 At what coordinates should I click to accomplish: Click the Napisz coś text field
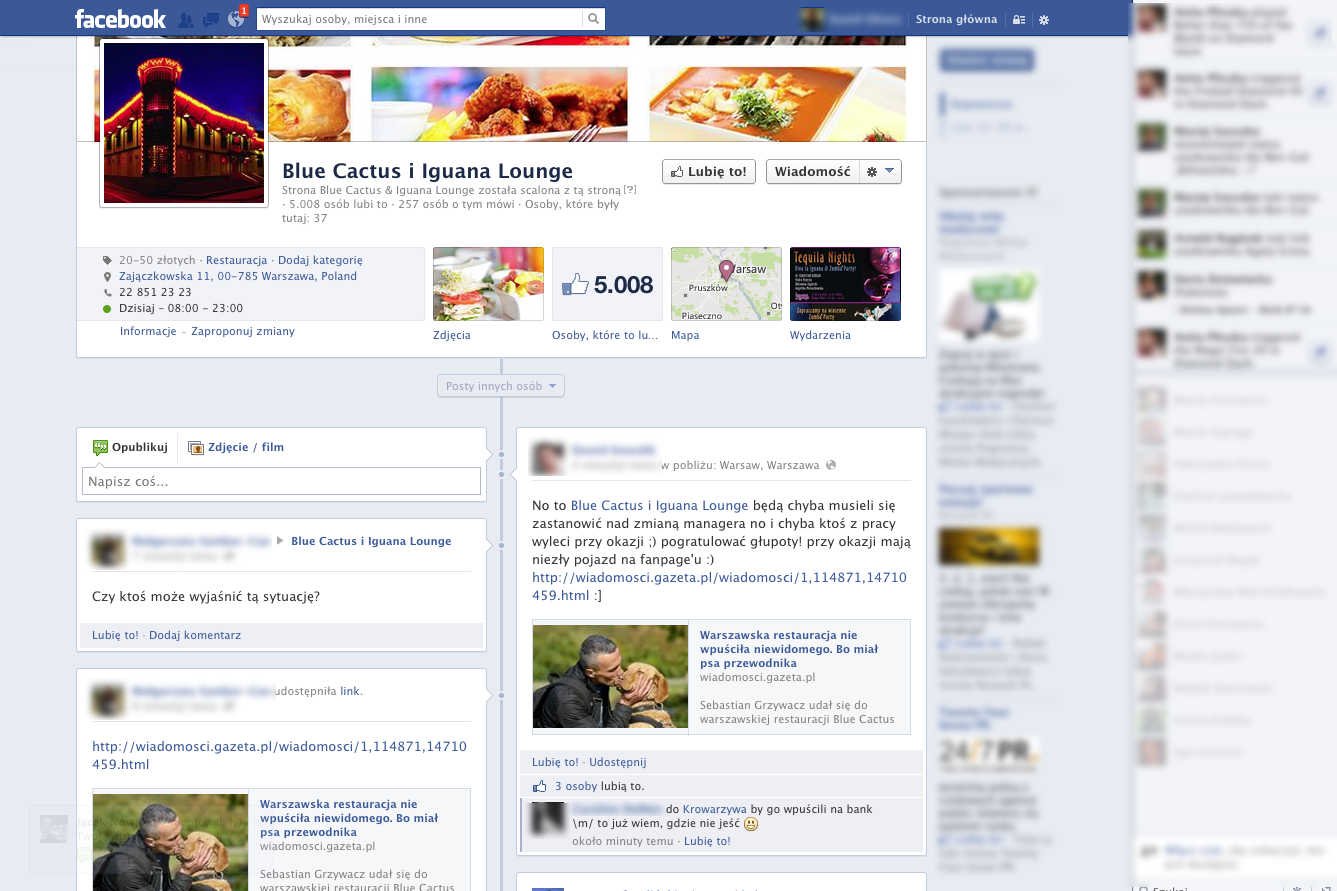click(281, 482)
